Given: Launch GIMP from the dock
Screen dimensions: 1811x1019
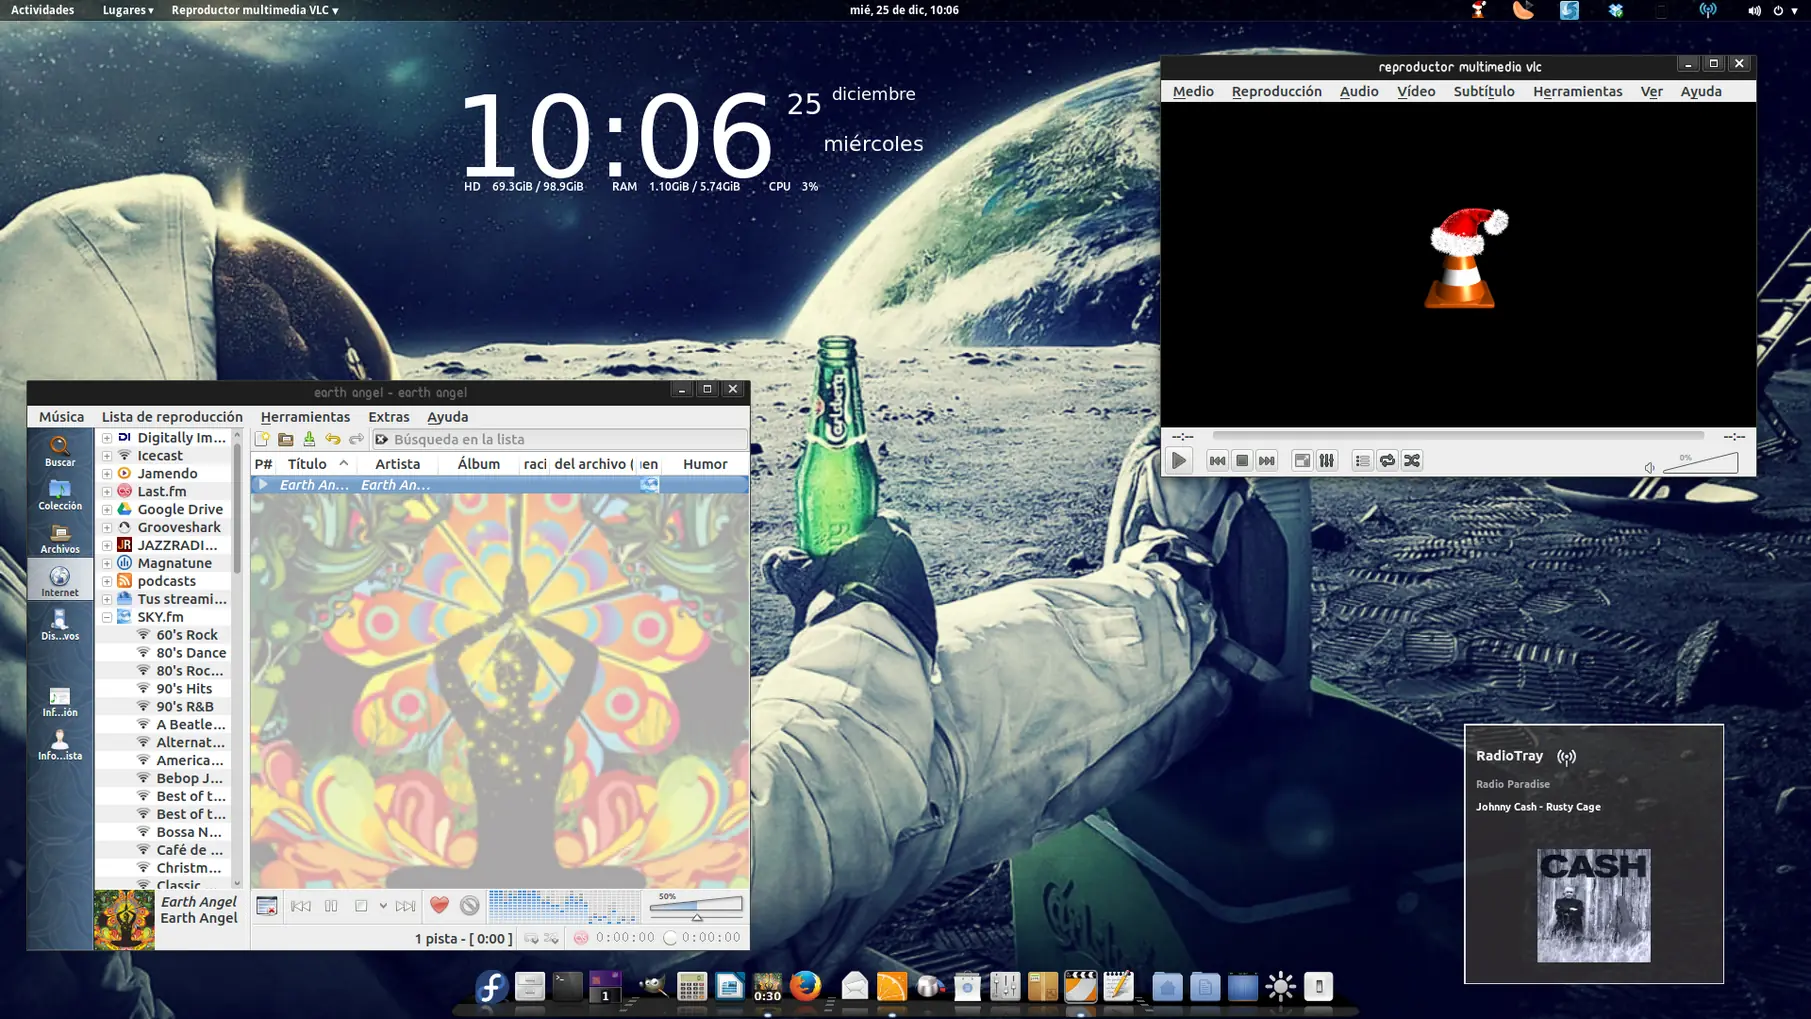Looking at the screenshot, I should coord(653,988).
